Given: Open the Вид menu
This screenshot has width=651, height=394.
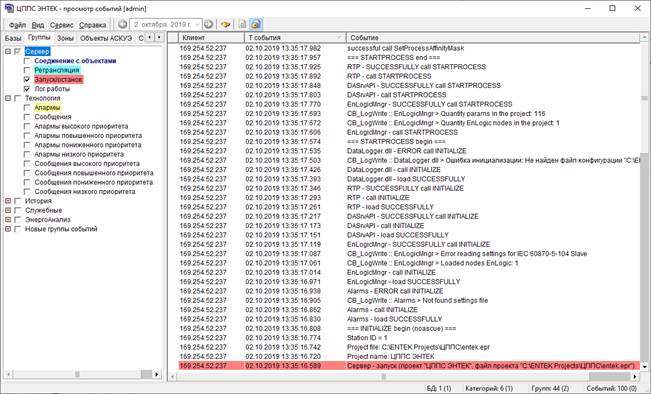Looking at the screenshot, I should click(38, 25).
